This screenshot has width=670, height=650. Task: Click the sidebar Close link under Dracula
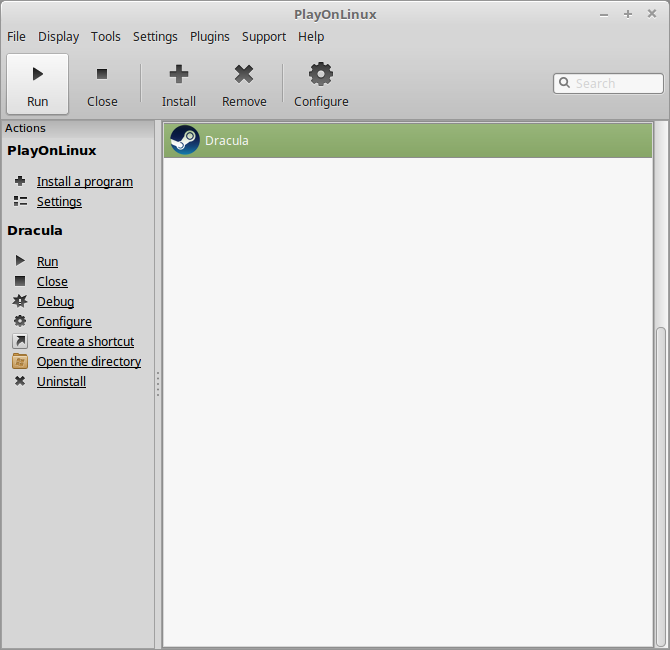[x=52, y=282]
